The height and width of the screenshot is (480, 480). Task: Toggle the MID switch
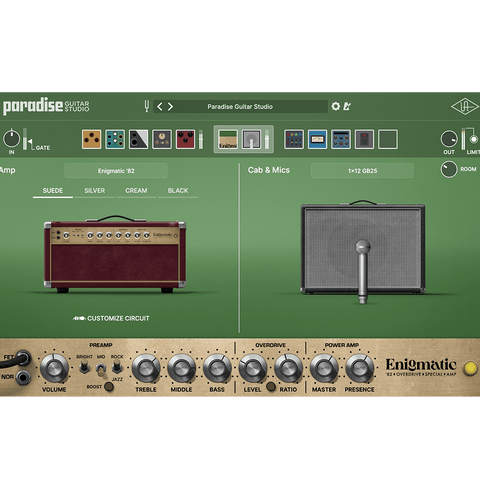click(101, 369)
